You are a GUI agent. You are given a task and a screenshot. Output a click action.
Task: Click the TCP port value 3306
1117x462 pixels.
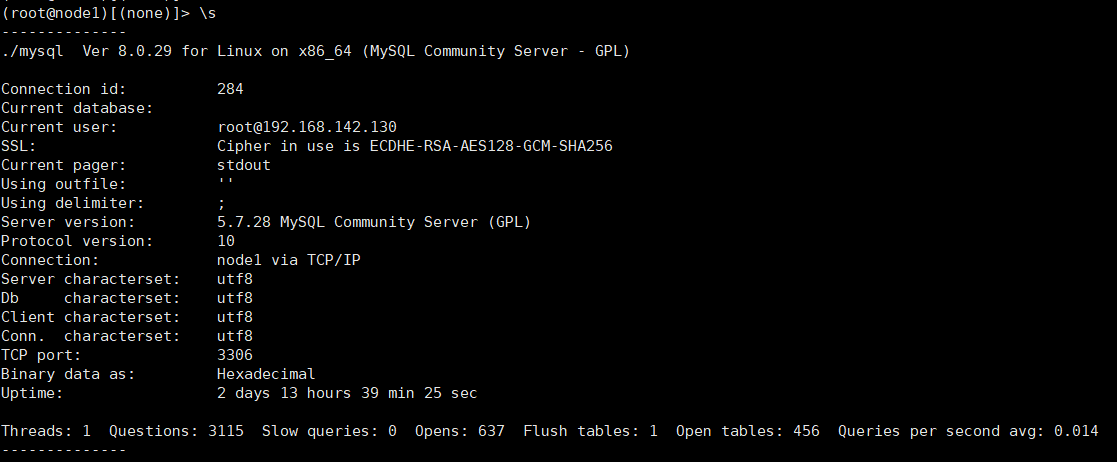[x=234, y=355]
